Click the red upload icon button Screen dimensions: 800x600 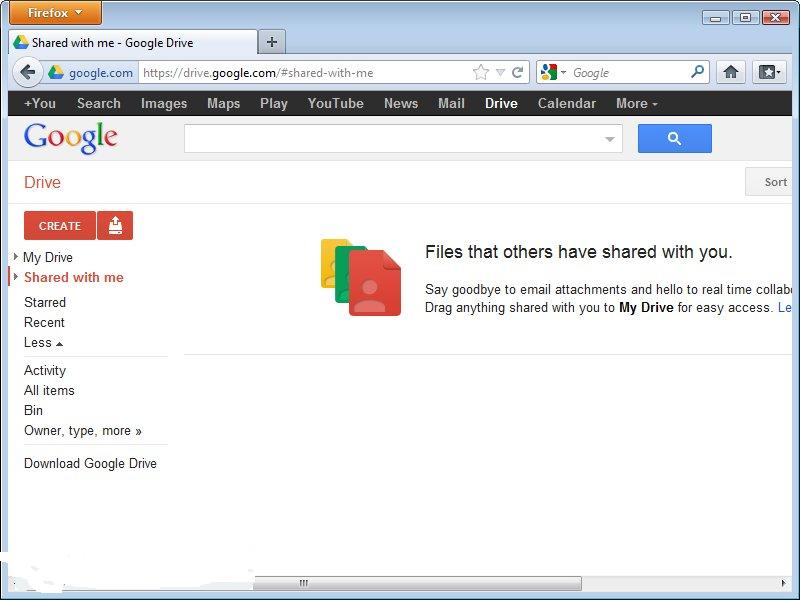[x=115, y=226]
